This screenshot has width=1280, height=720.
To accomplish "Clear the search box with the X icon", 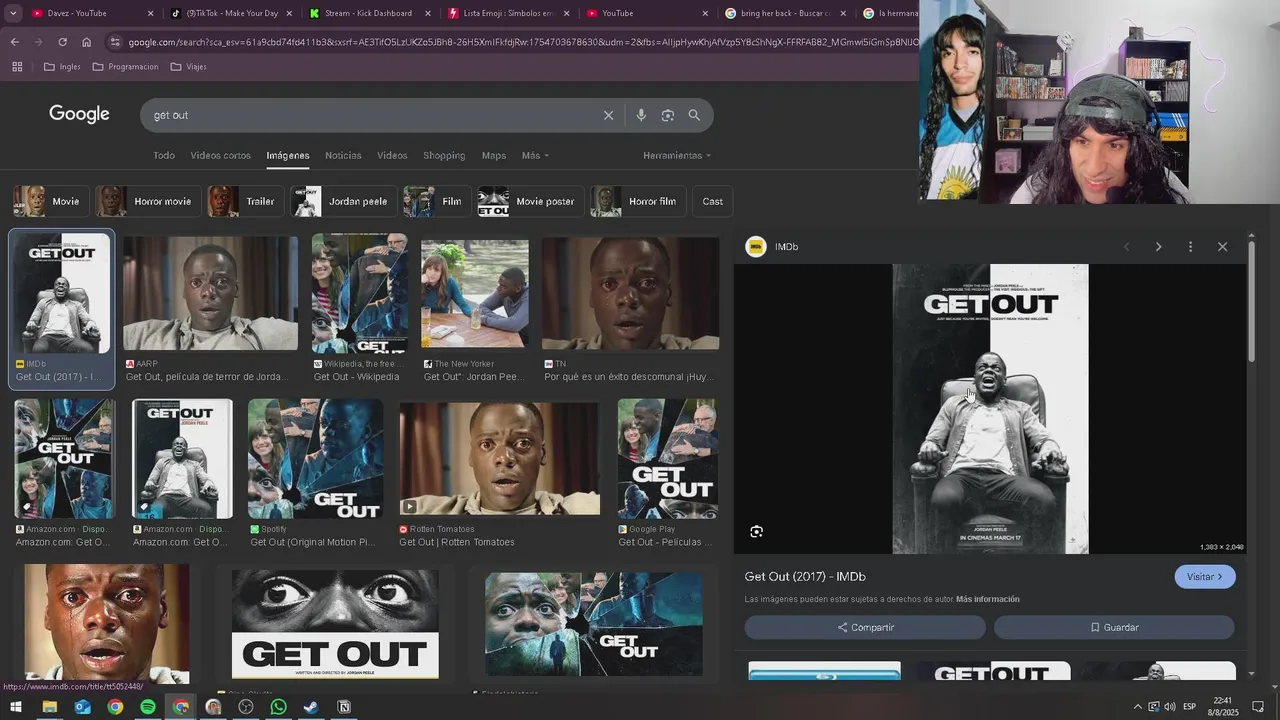I will (608, 115).
